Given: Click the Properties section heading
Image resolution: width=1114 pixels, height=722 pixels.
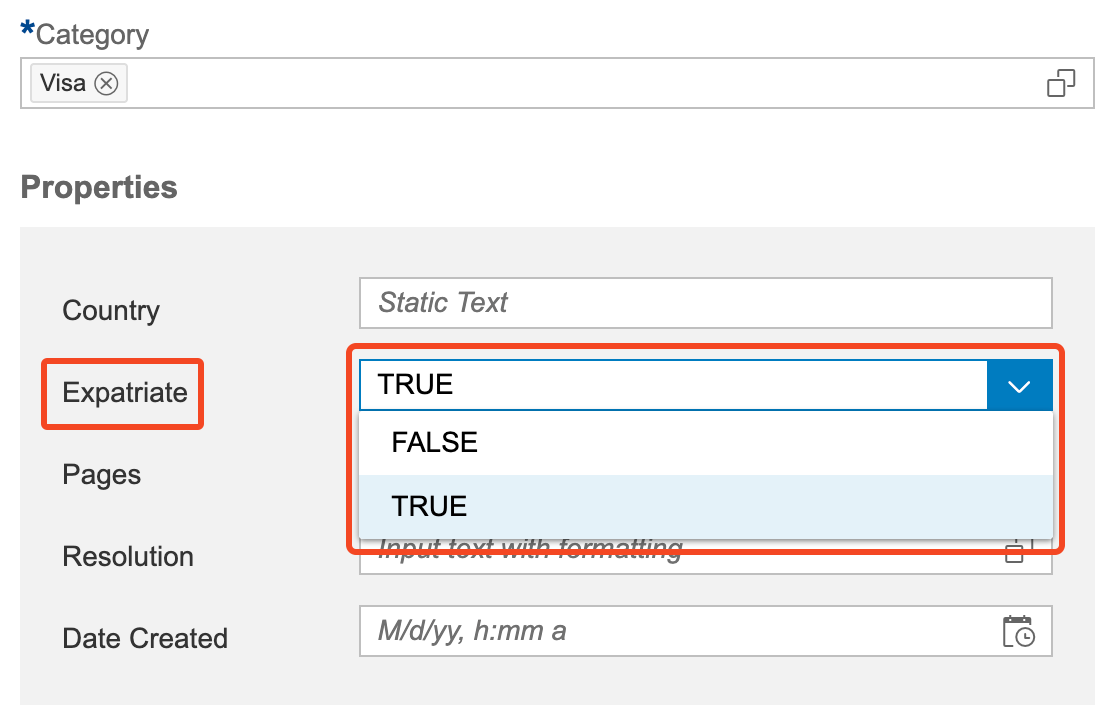Looking at the screenshot, I should coord(99,188).
